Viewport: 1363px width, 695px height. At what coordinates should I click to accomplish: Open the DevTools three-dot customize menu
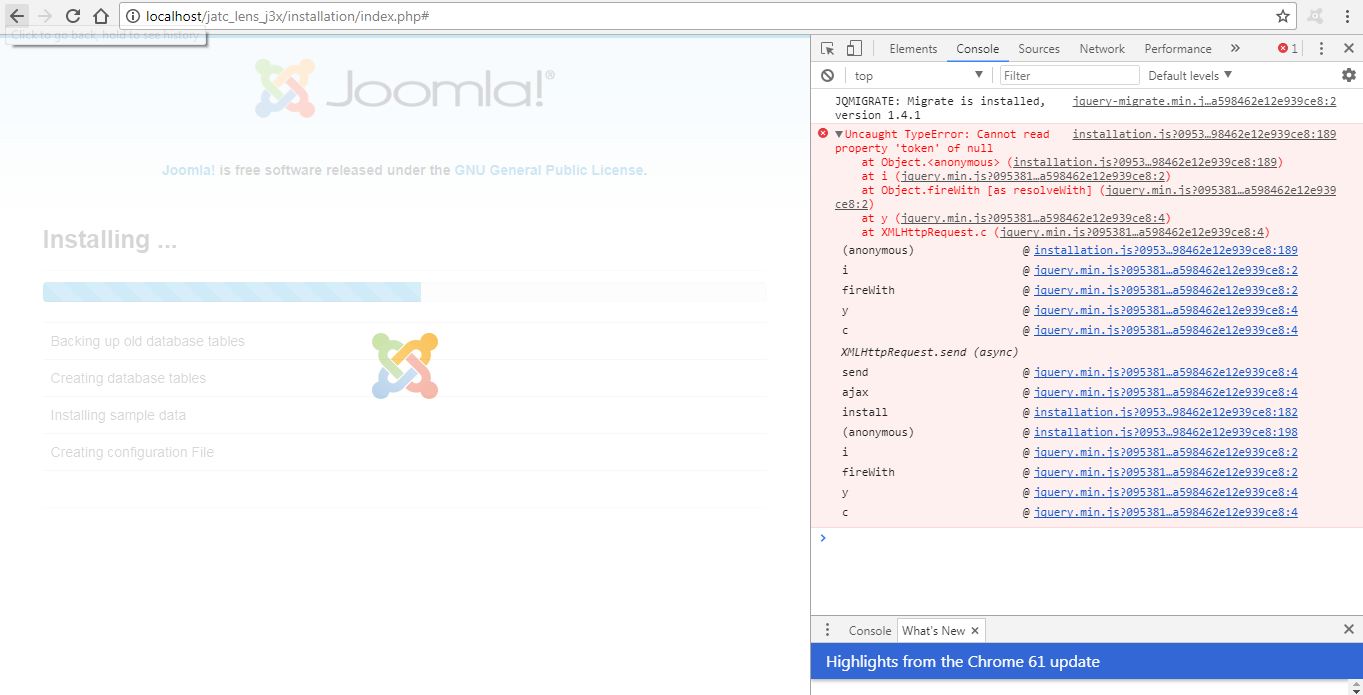click(x=1321, y=48)
